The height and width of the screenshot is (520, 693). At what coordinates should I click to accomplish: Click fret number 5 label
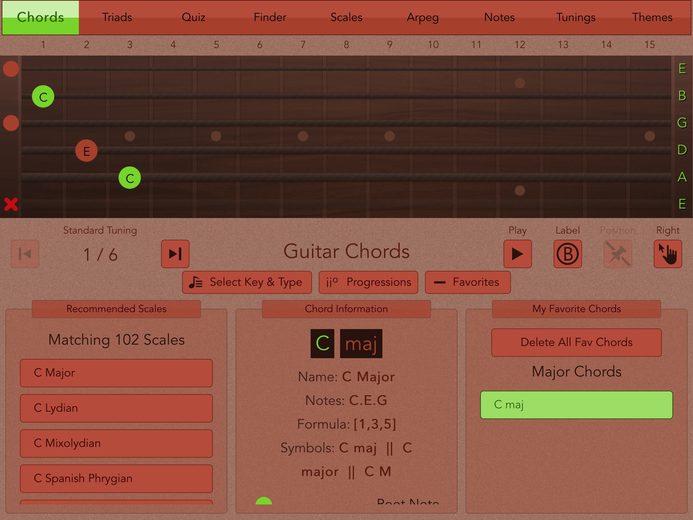[x=216, y=45]
